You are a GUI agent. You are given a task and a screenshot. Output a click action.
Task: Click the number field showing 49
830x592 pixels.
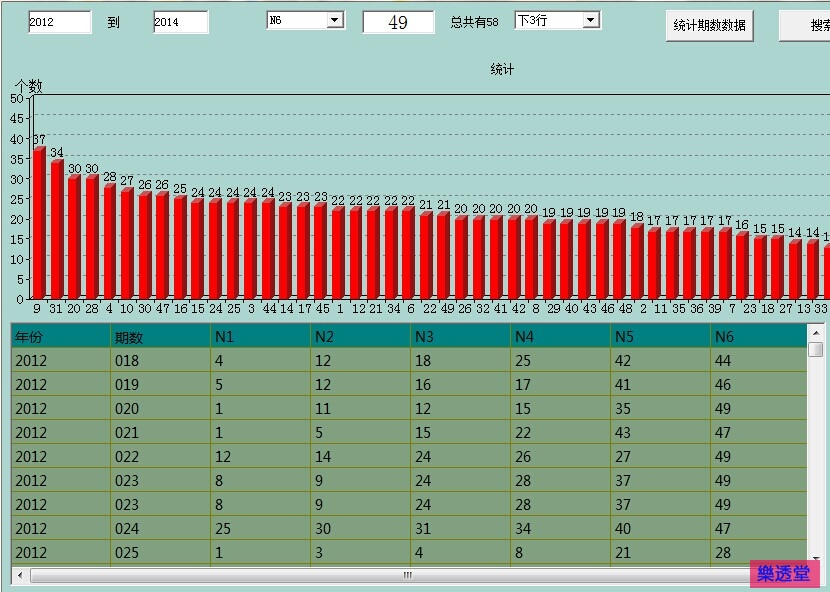pos(398,22)
